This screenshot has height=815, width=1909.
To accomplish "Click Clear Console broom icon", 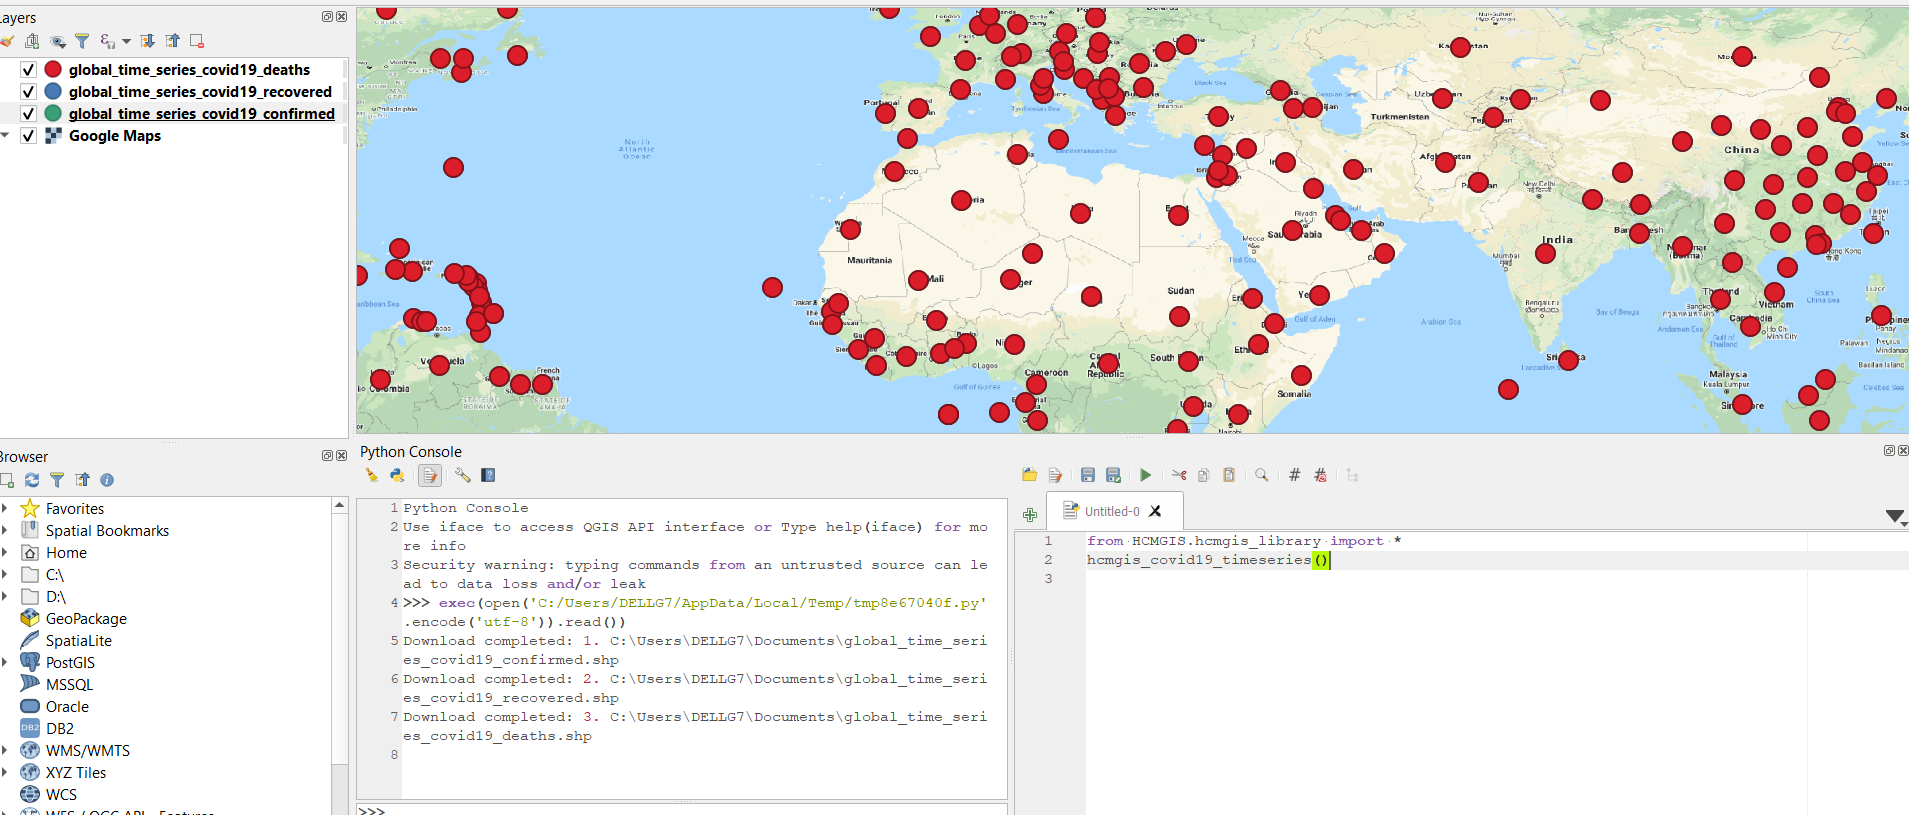I will tap(372, 476).
